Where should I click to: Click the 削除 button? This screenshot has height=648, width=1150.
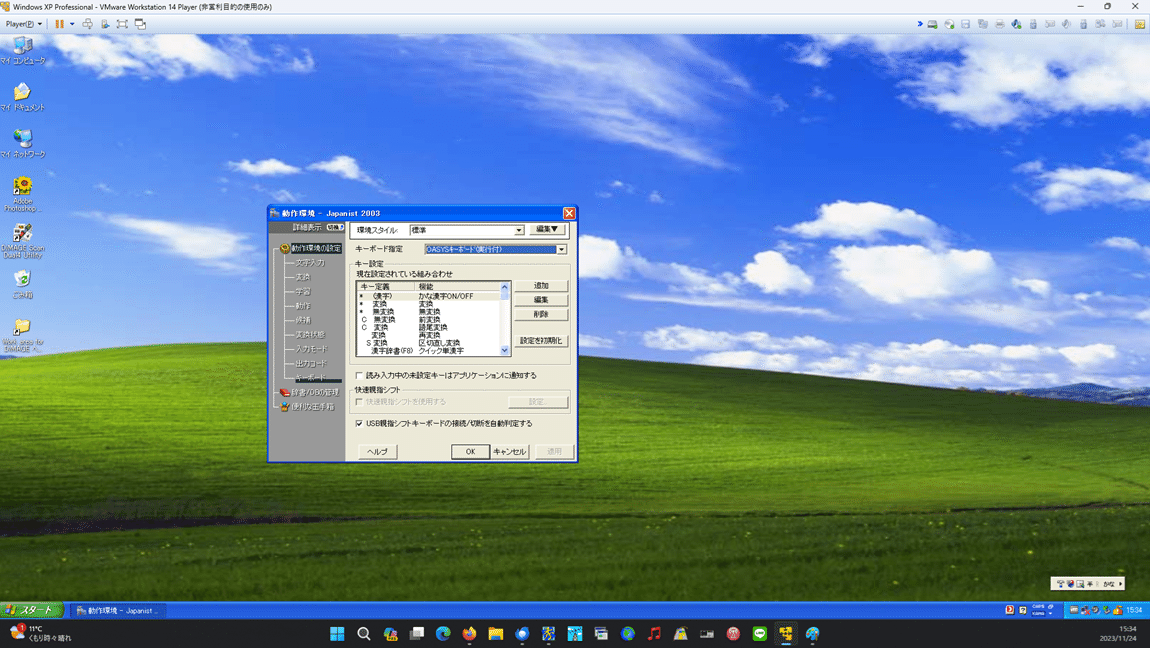click(x=541, y=314)
